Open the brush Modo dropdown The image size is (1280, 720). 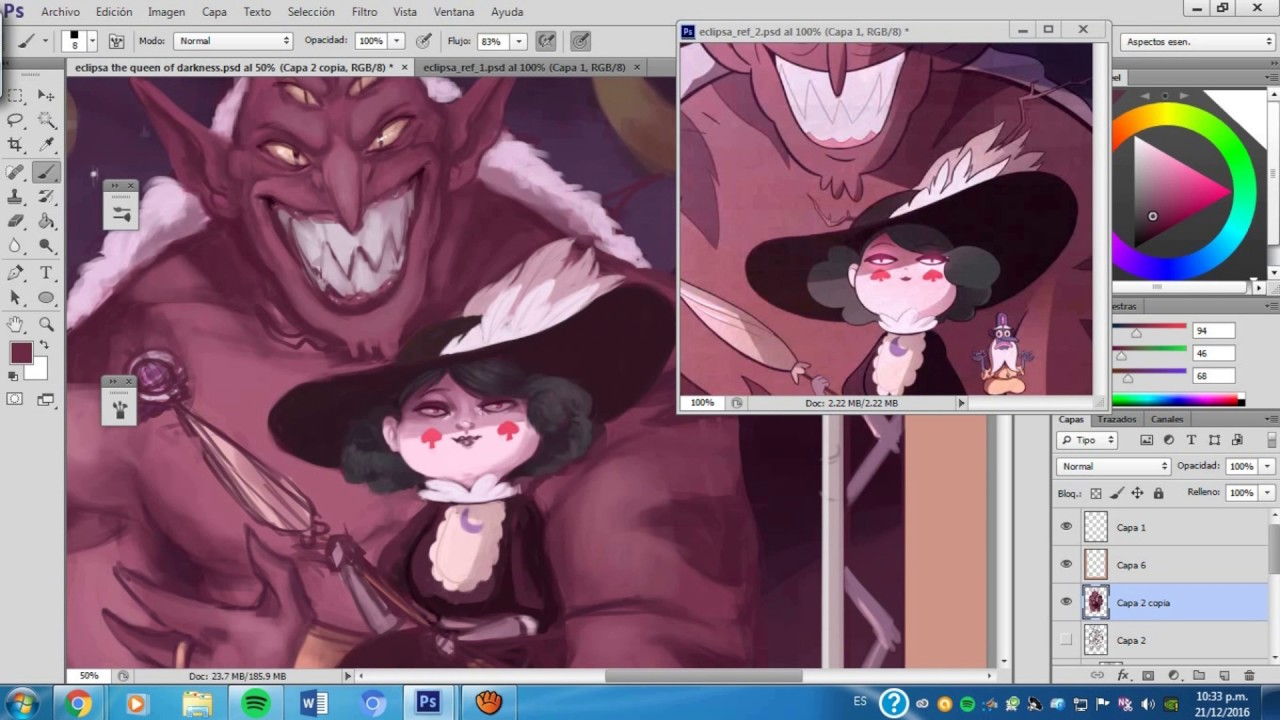[x=233, y=41]
